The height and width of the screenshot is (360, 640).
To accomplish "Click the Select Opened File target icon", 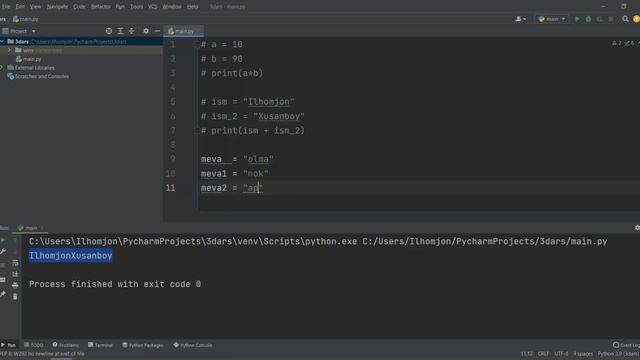I will 109,31.
